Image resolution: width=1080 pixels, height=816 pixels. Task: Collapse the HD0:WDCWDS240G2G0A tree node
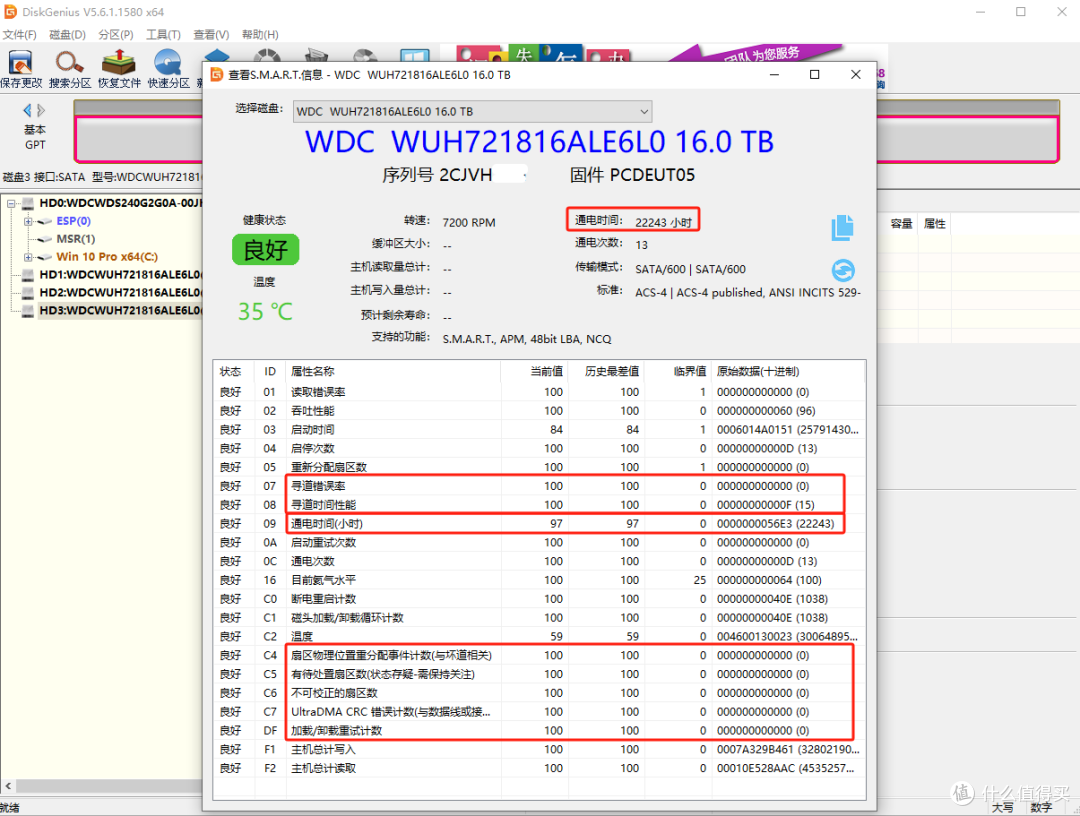pos(10,203)
